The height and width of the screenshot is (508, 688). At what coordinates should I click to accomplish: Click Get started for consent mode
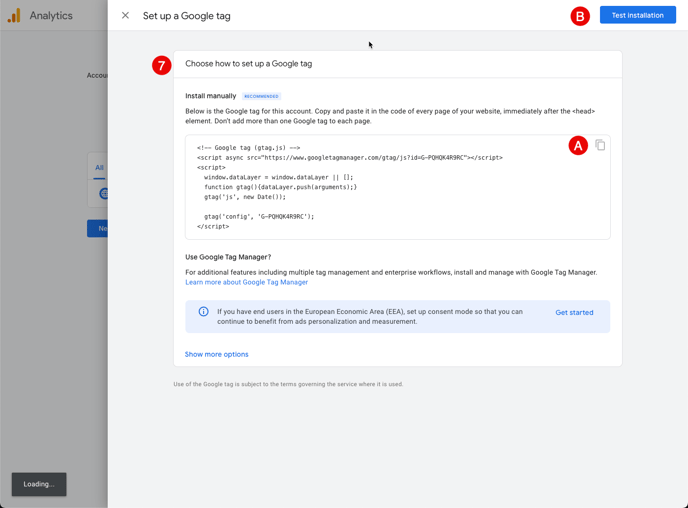[574, 312]
